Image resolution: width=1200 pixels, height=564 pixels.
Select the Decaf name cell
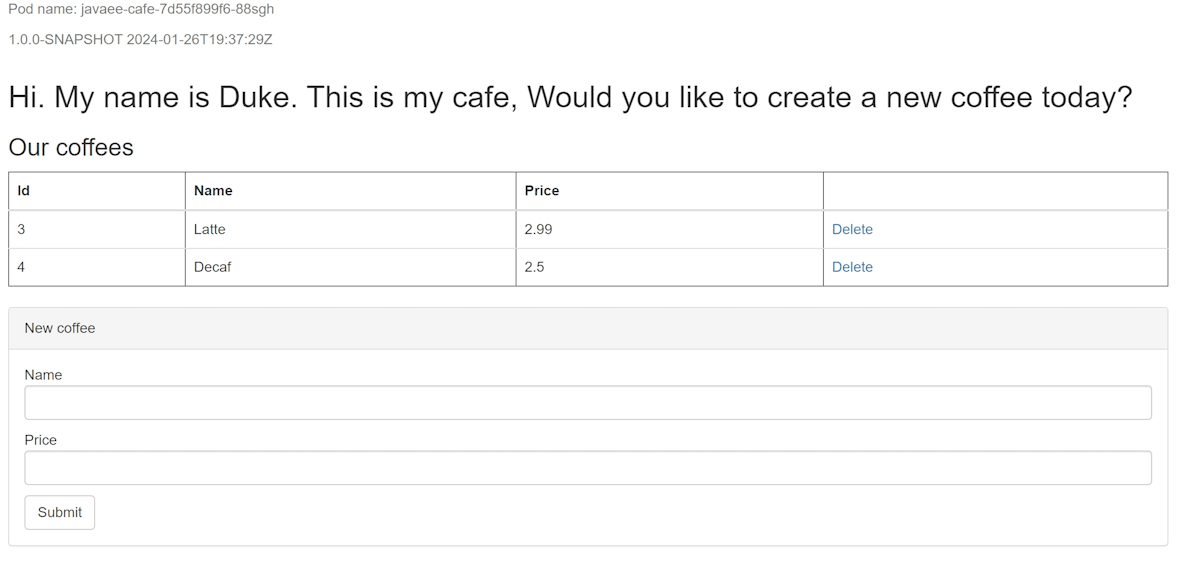pos(213,267)
